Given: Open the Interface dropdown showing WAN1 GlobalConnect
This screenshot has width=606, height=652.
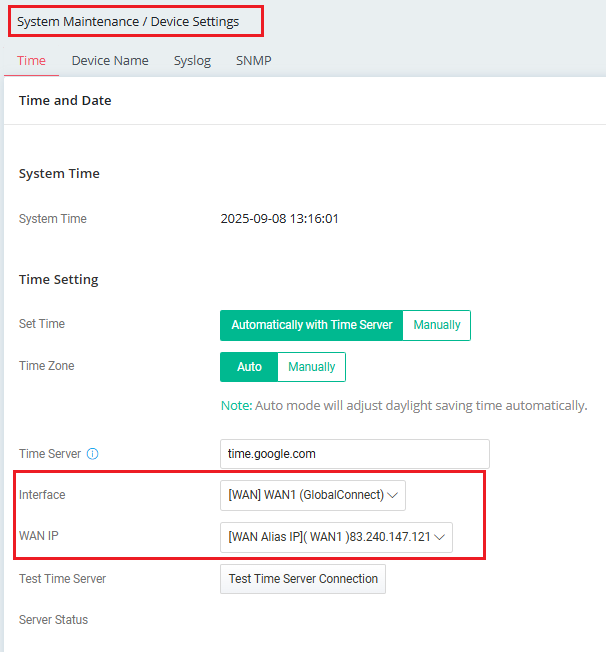Looking at the screenshot, I should [312, 495].
